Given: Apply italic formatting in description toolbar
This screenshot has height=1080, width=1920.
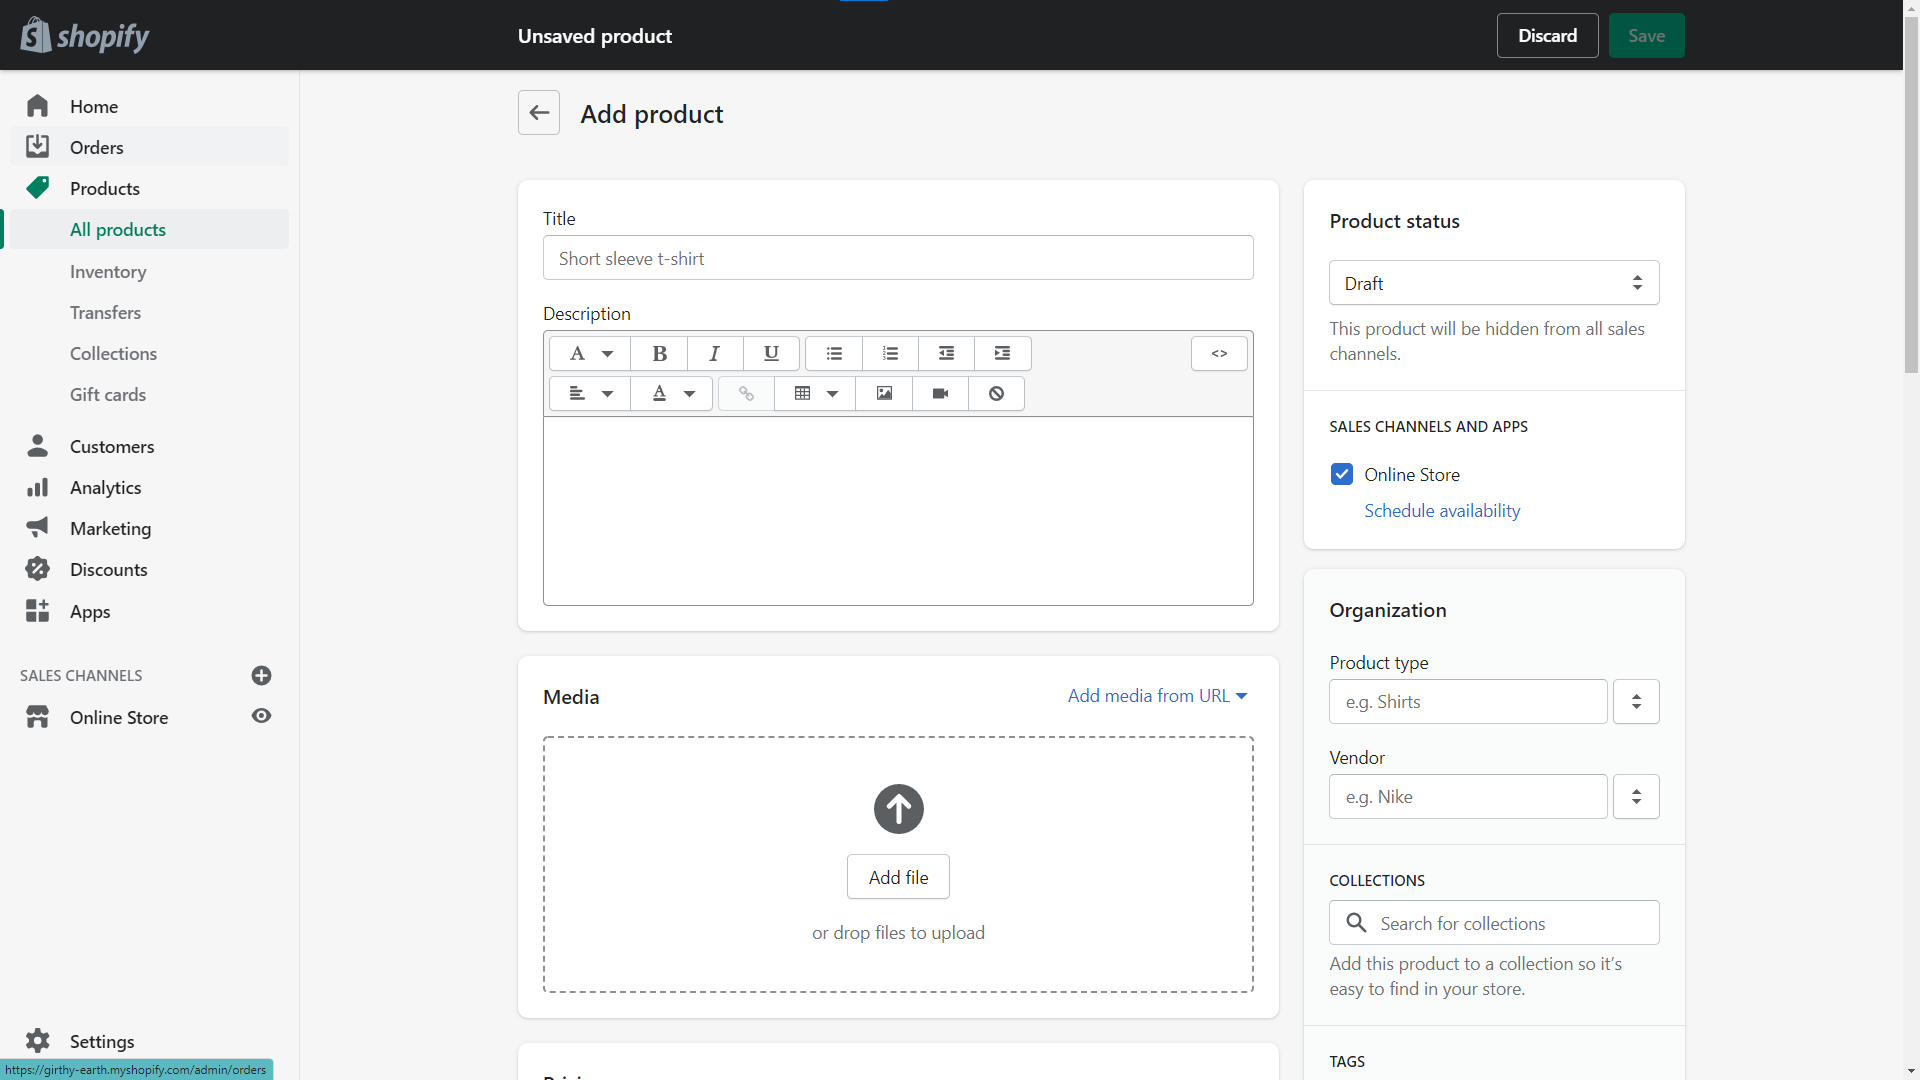Looking at the screenshot, I should point(714,353).
